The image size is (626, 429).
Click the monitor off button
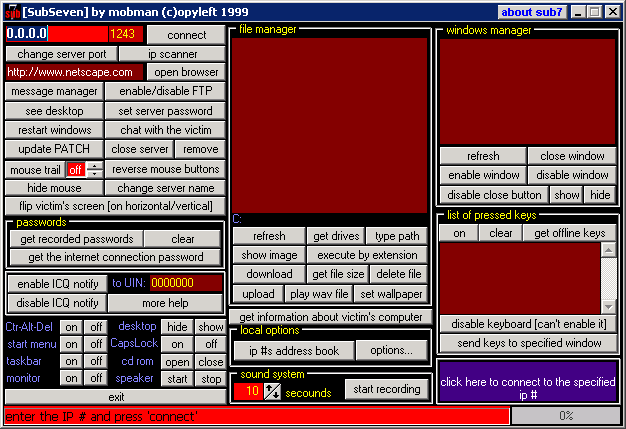pos(94,378)
